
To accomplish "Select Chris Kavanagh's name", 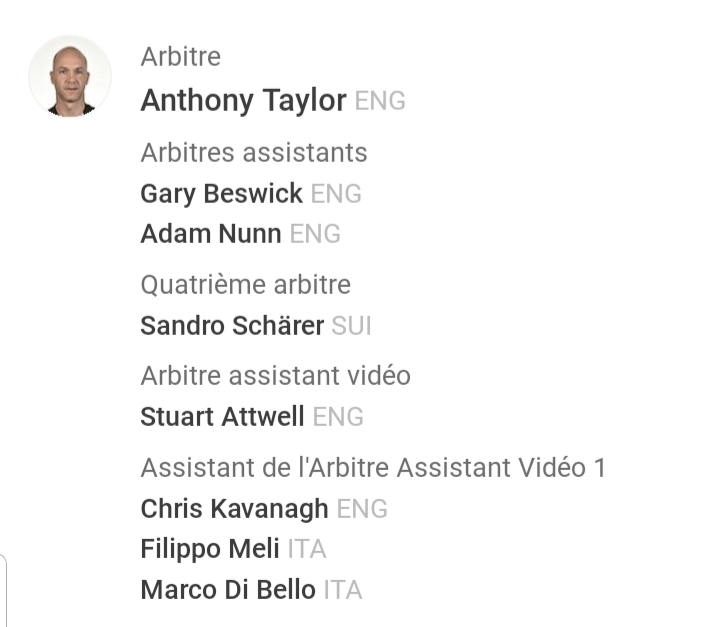I will click(234, 509).
